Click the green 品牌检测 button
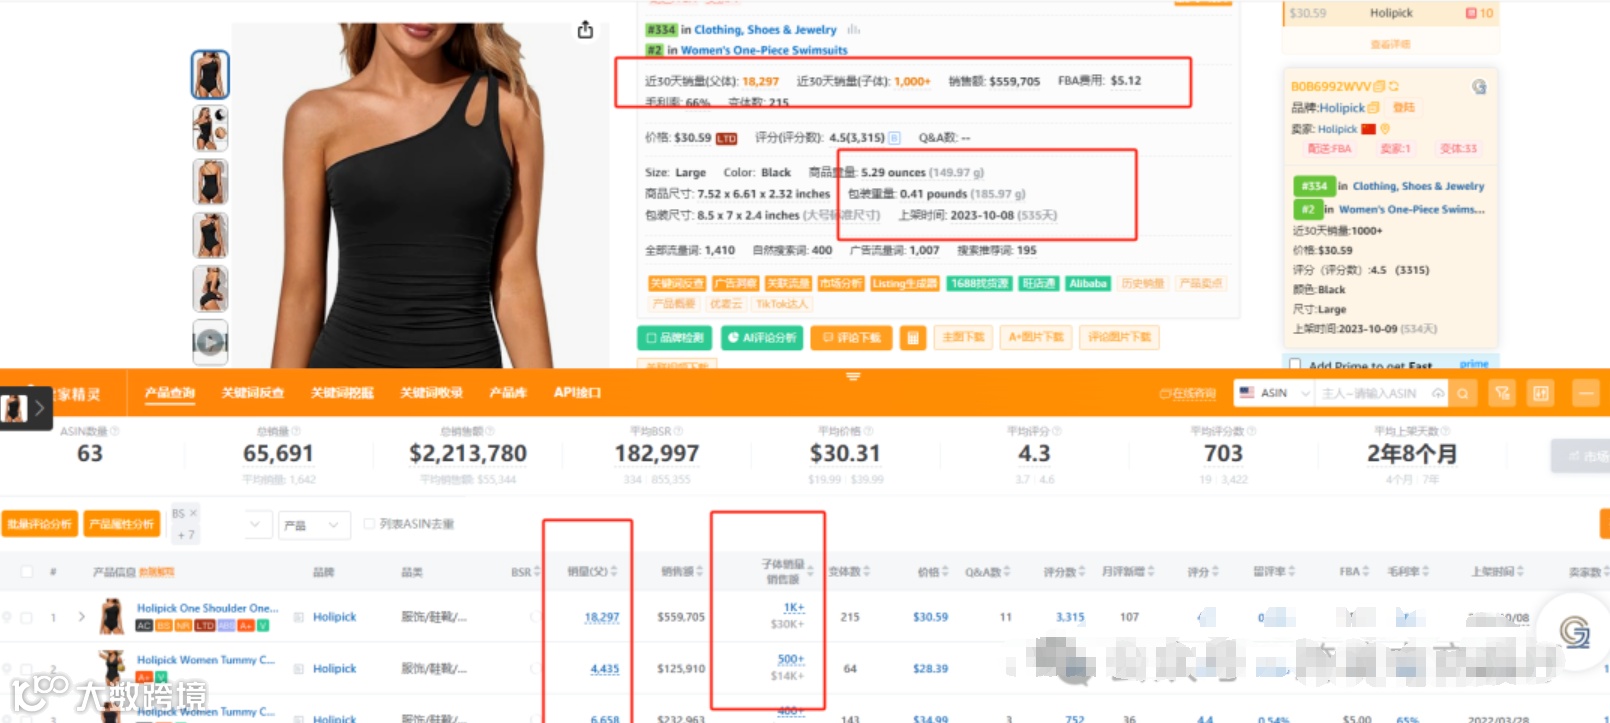This screenshot has width=1610, height=723. pos(676,338)
